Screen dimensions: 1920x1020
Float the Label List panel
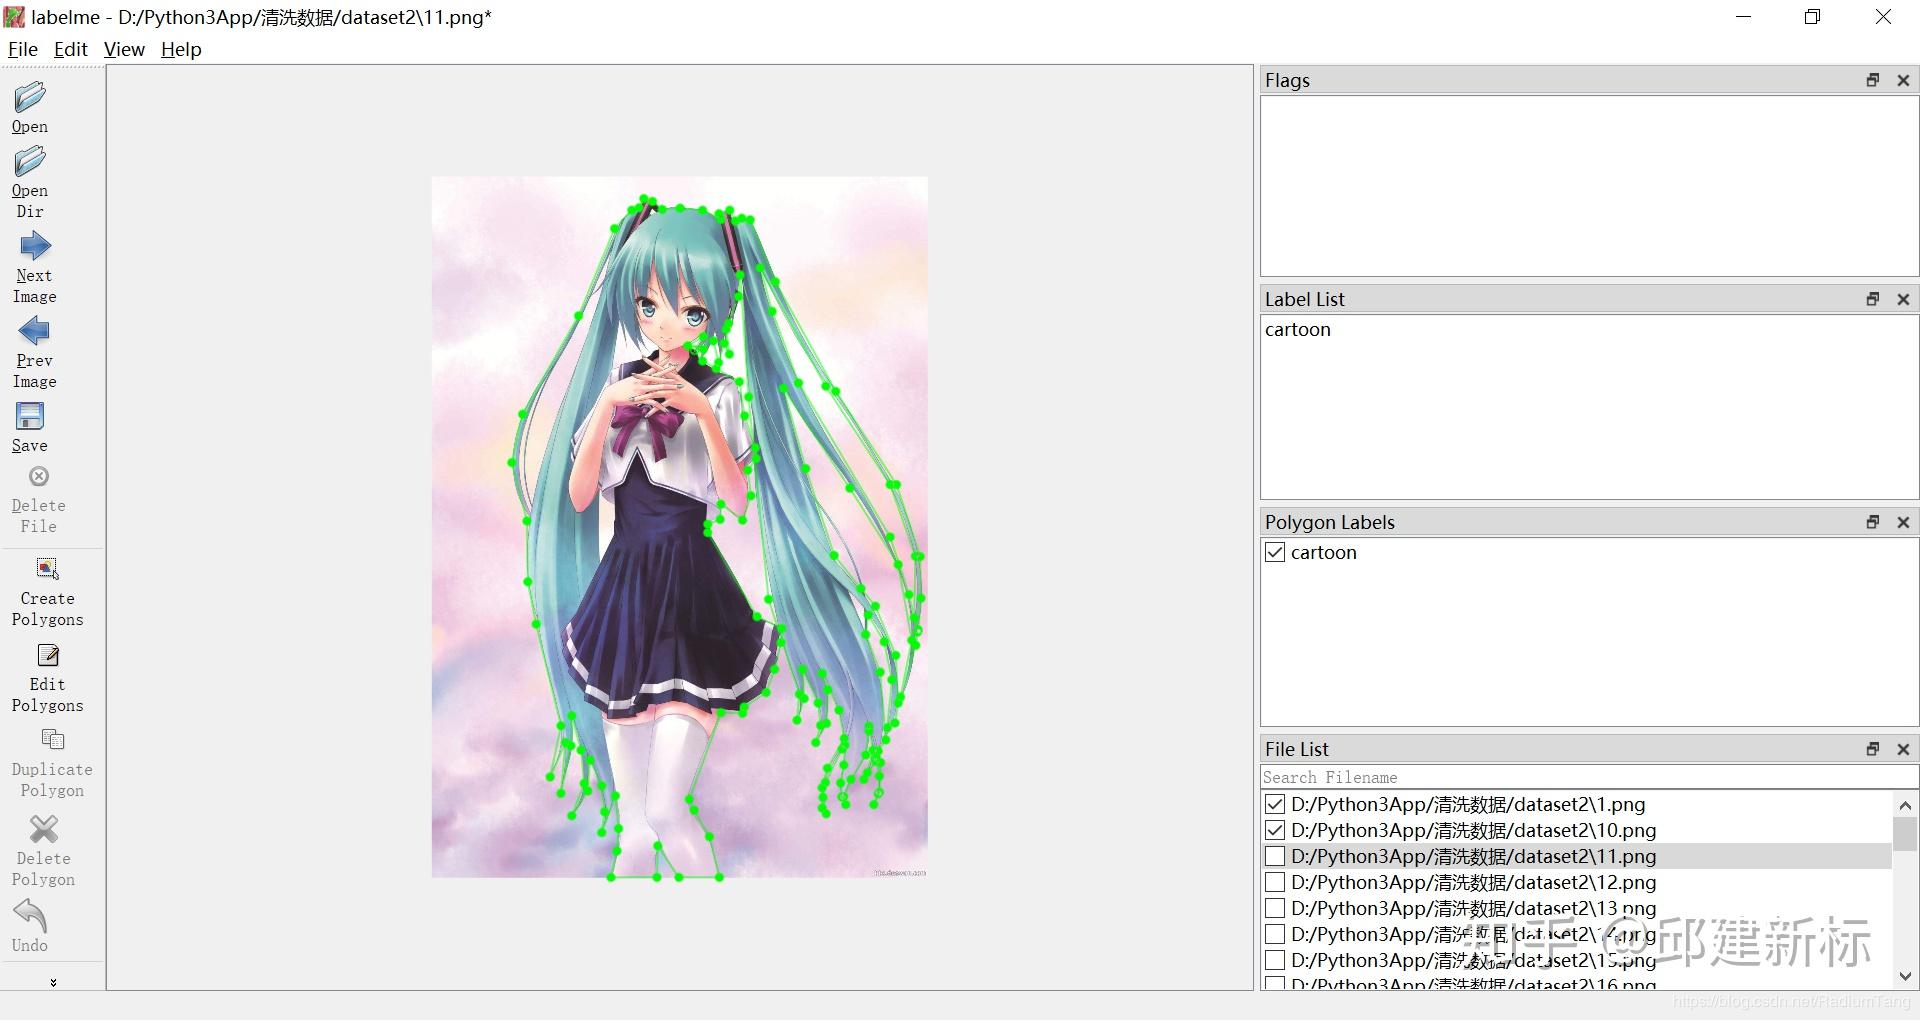pos(1873,299)
